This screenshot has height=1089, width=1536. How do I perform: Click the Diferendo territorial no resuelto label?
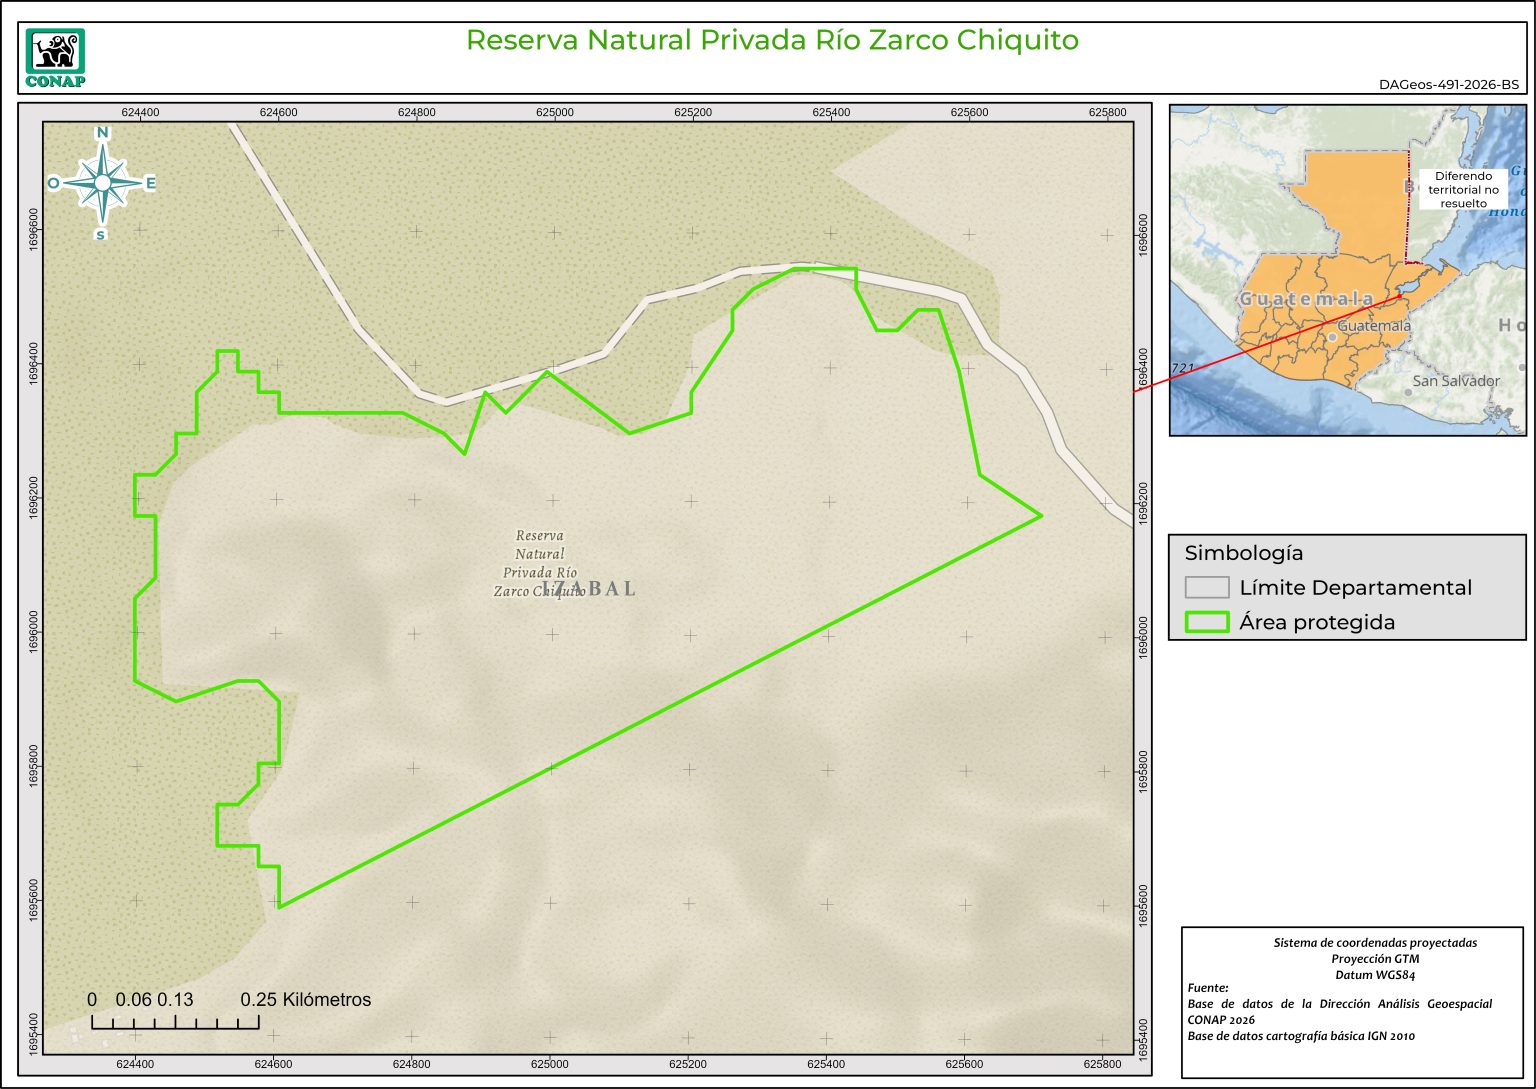pyautogui.click(x=1463, y=189)
